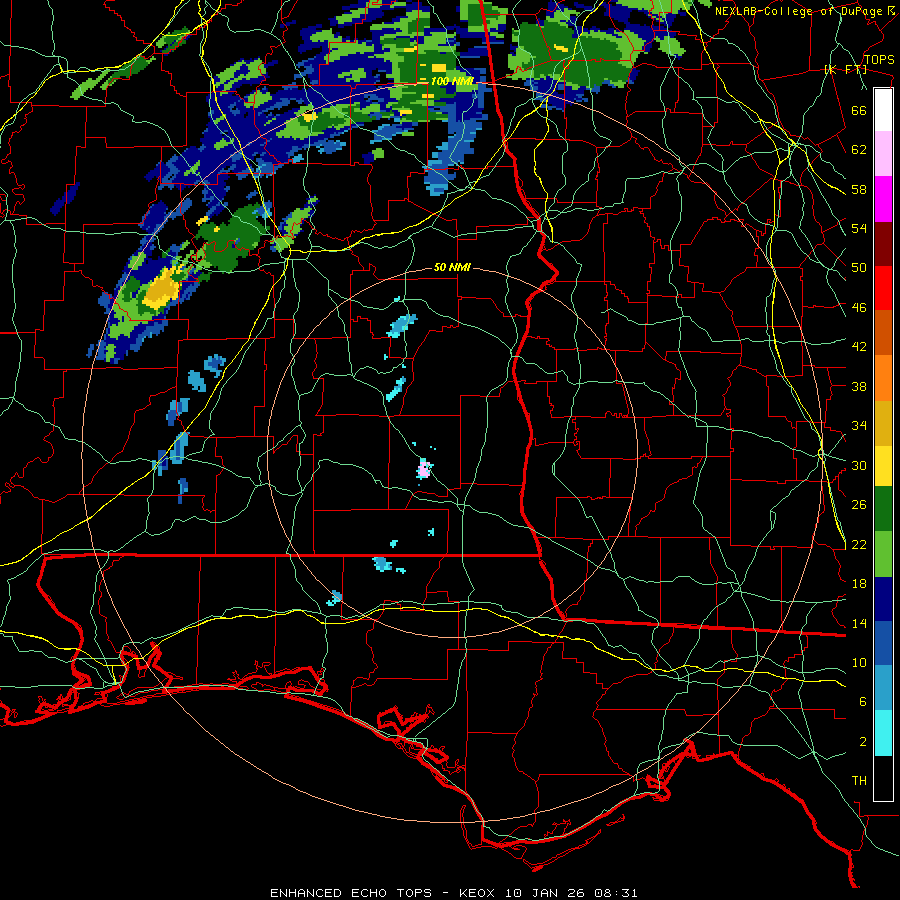Click the gold legend swatch

(x=883, y=422)
